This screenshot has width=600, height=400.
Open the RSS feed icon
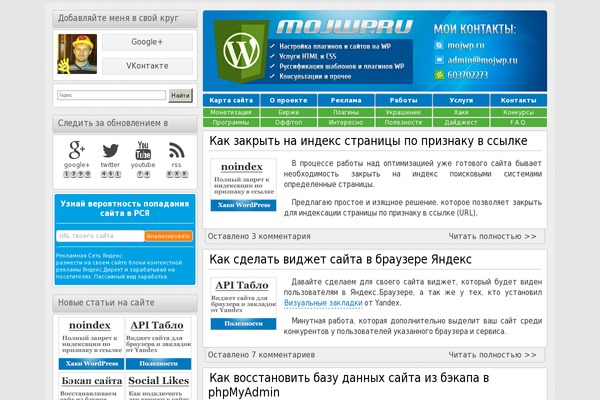176,150
